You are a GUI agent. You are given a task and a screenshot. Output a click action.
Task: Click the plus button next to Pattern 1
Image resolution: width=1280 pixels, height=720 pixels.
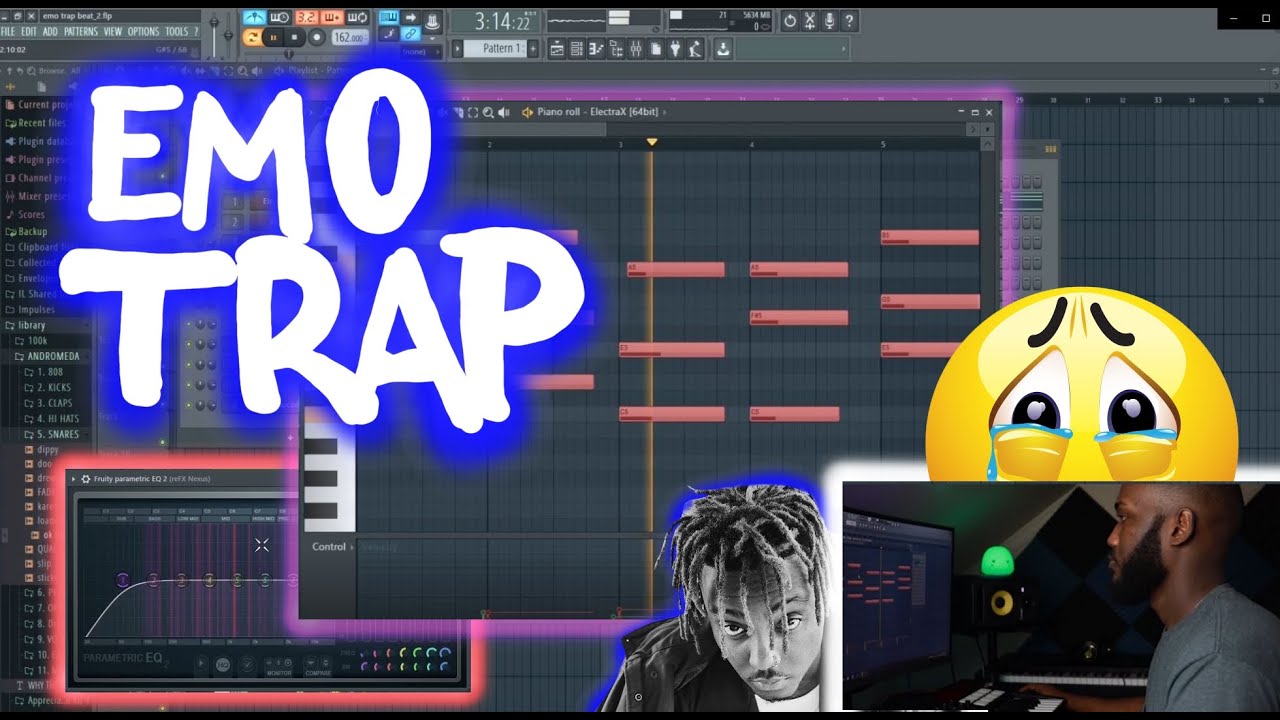click(x=532, y=49)
